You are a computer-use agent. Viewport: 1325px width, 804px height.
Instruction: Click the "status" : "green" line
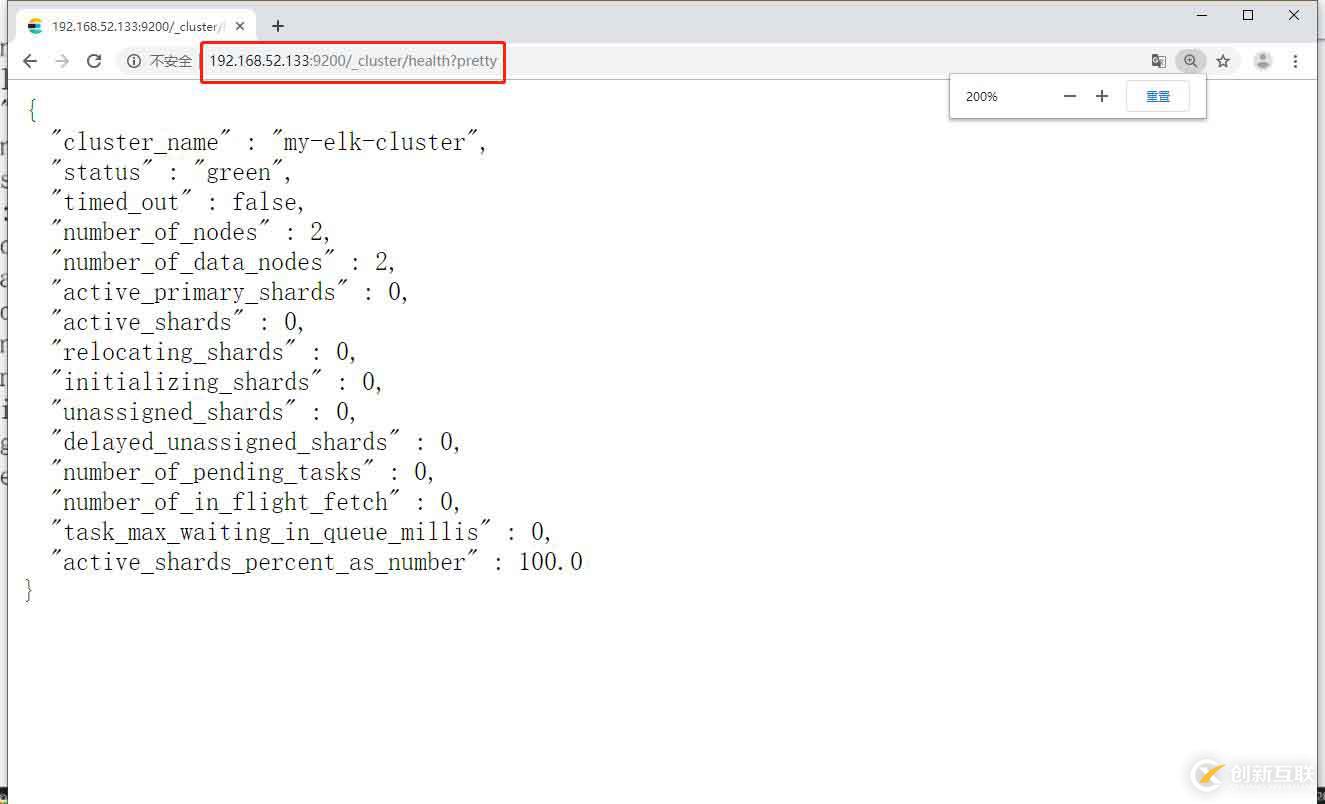click(171, 172)
